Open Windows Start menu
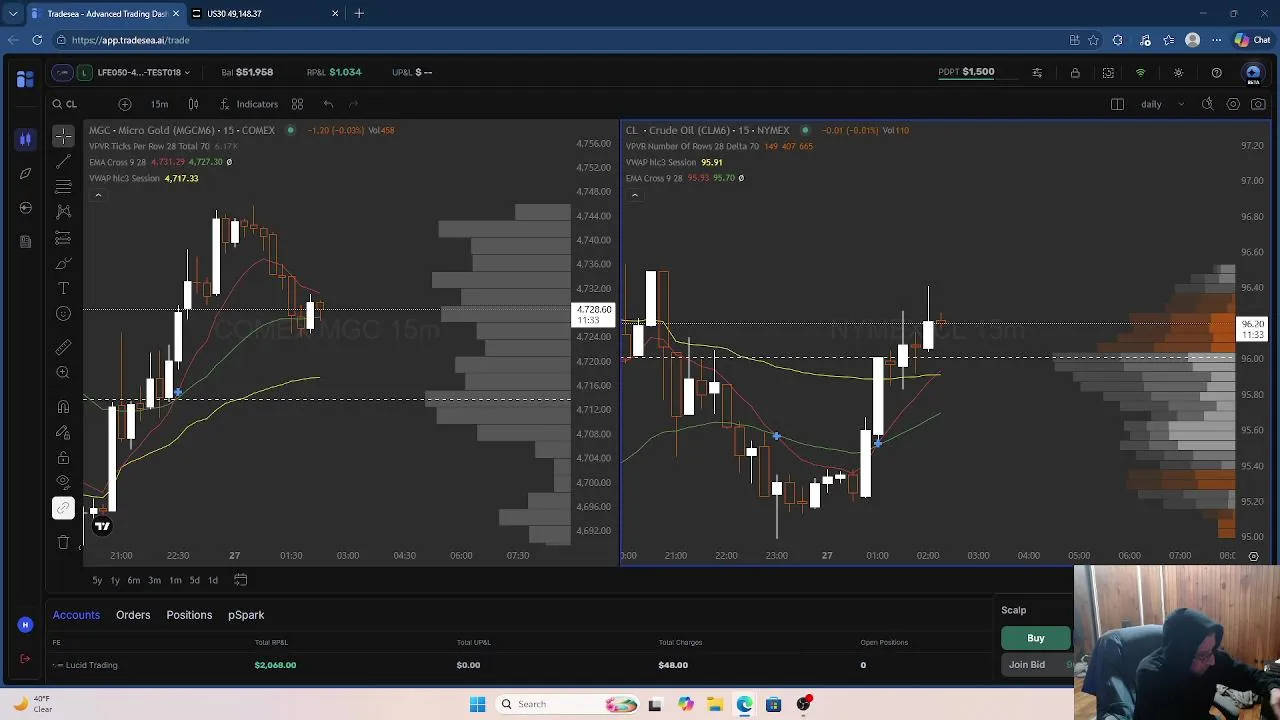Image resolution: width=1280 pixels, height=720 pixels. [477, 704]
